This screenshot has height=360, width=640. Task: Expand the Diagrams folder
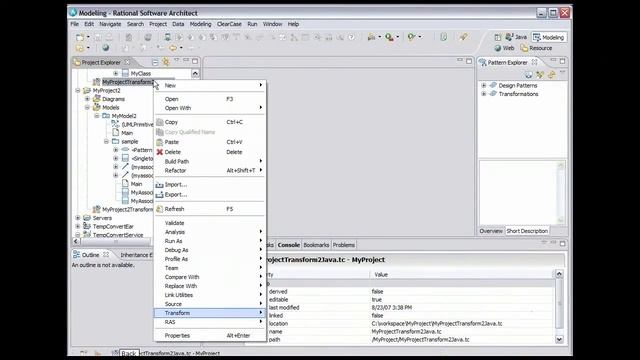87,99
